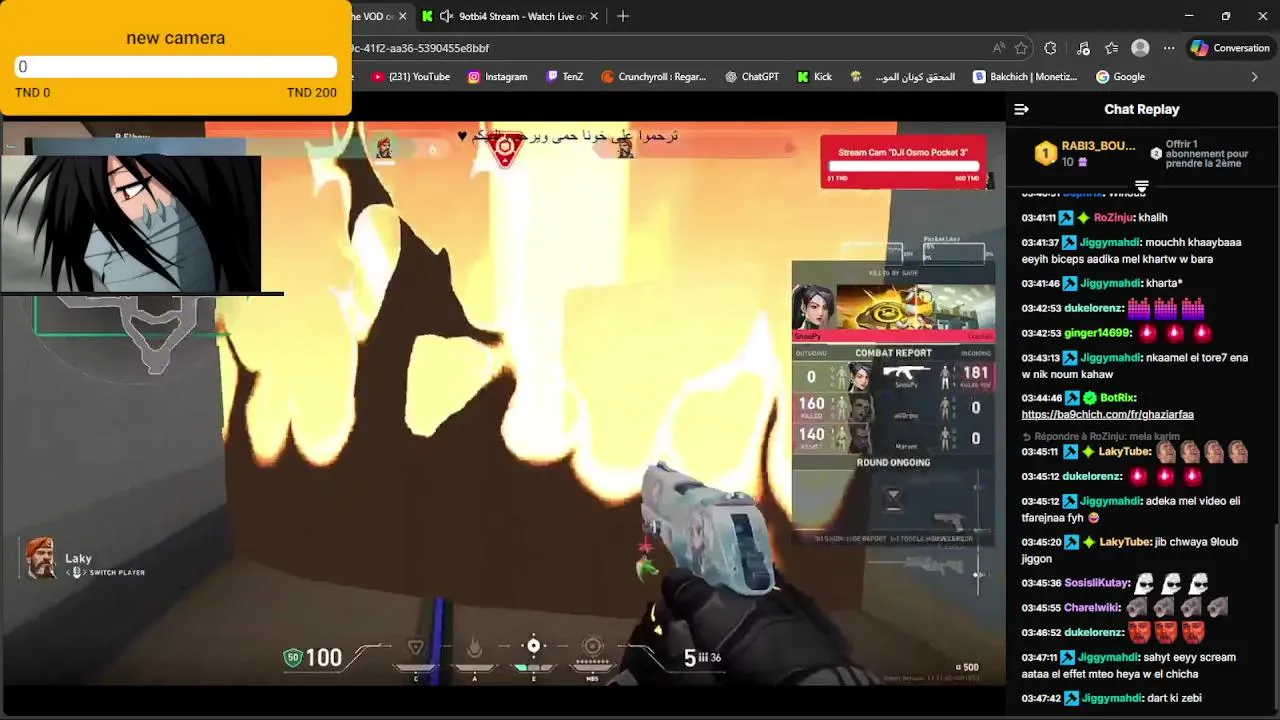Open the Kick bookmark
Image resolution: width=1280 pixels, height=720 pixels.
(814, 77)
